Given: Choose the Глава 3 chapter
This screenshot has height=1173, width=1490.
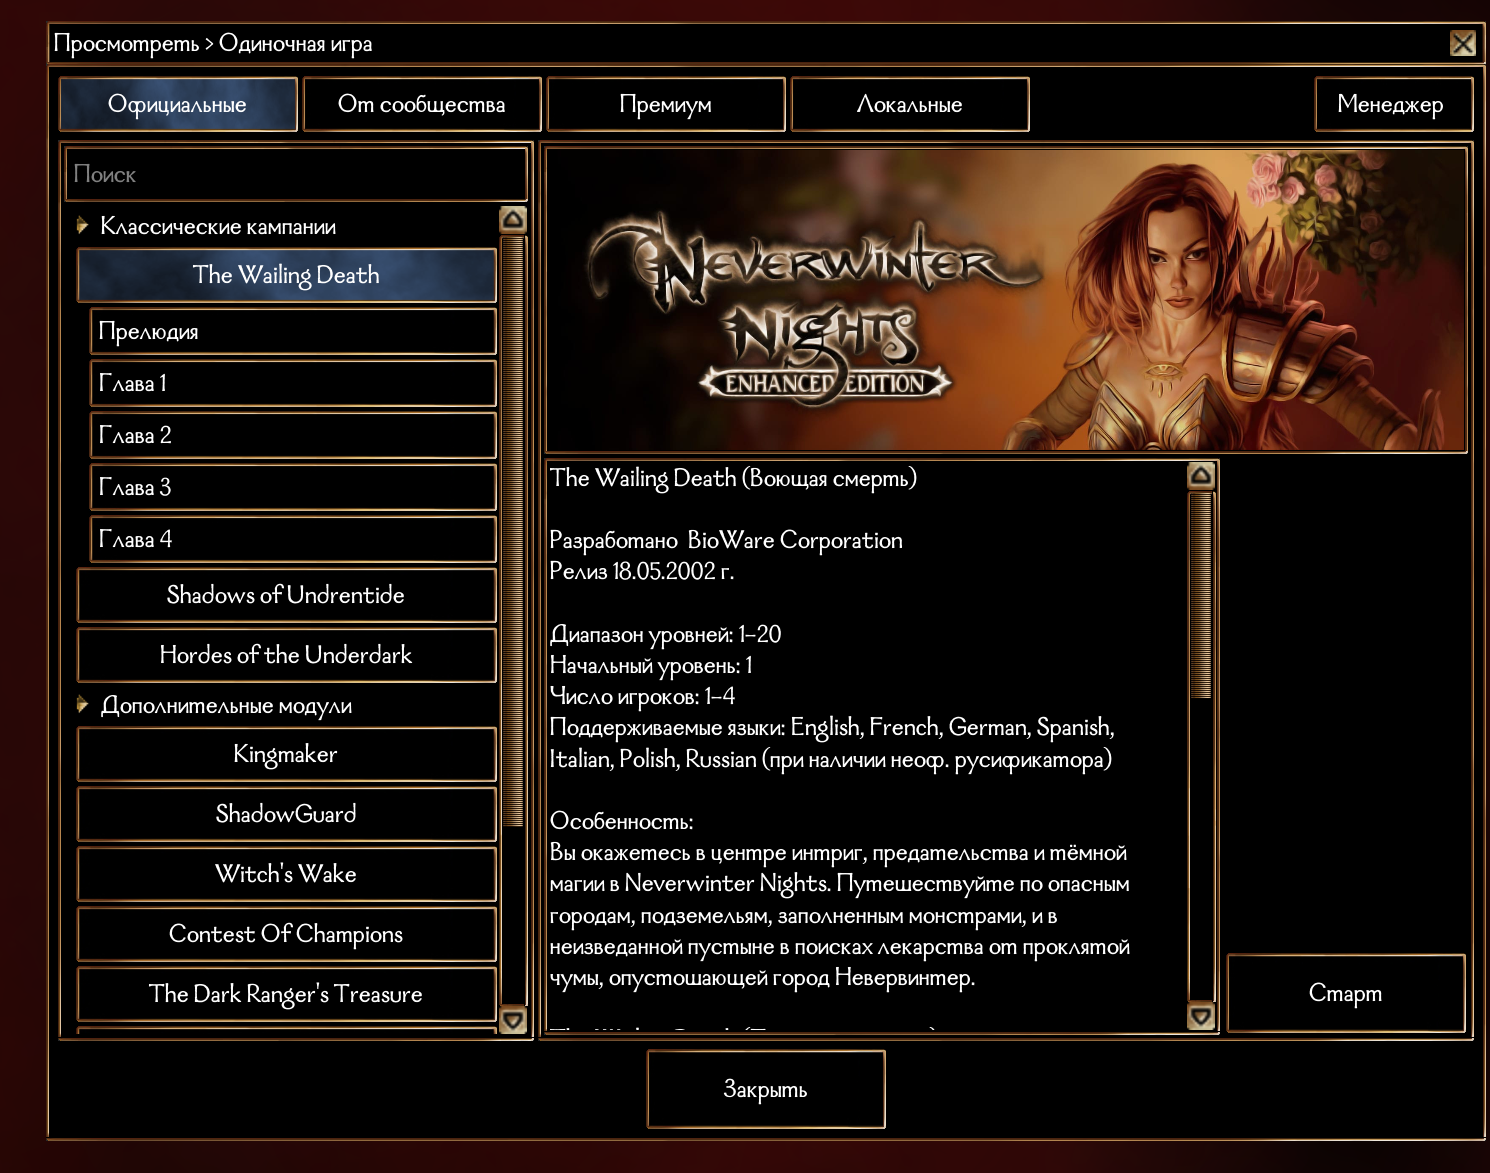Looking at the screenshot, I should click(293, 487).
